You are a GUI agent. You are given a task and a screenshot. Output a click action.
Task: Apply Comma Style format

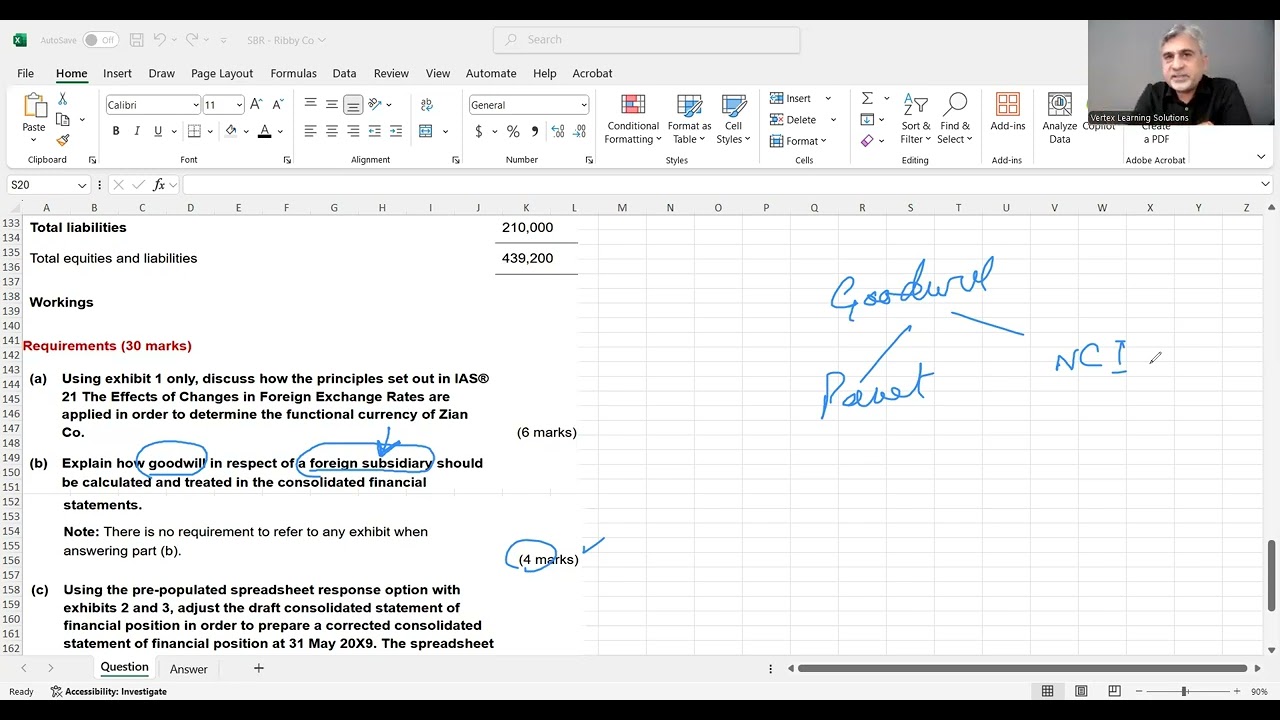click(x=535, y=131)
